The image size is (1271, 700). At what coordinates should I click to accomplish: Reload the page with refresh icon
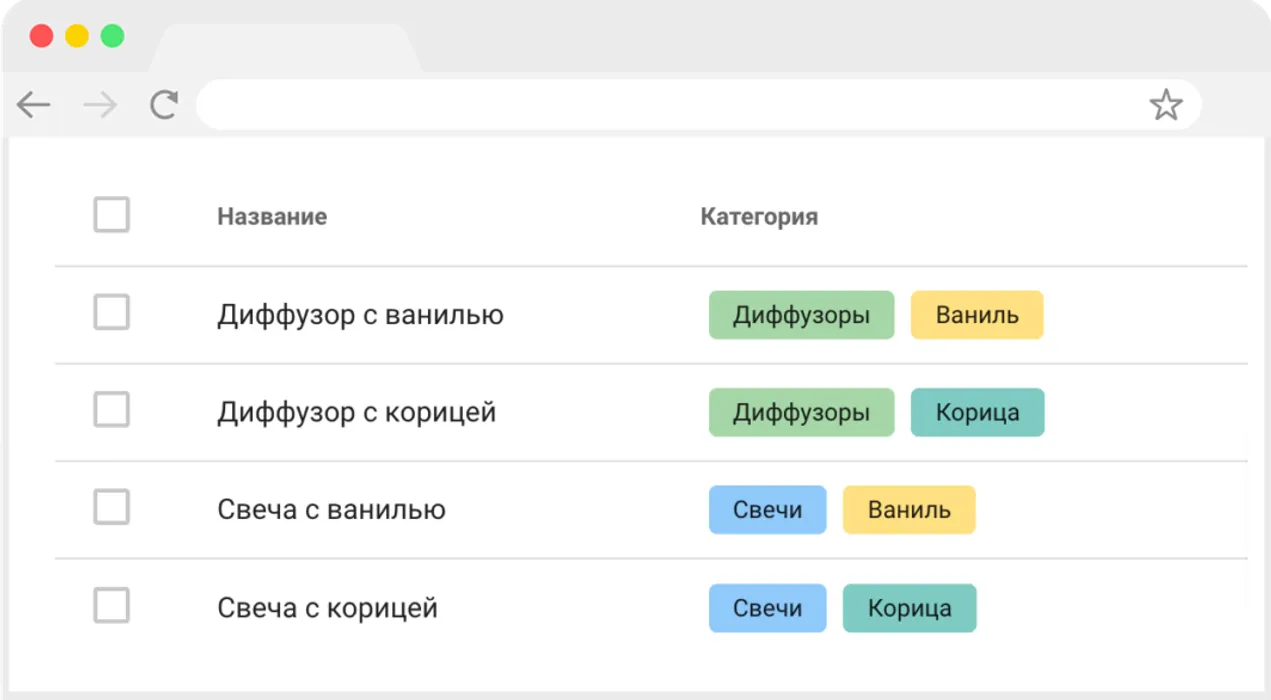pos(164,105)
